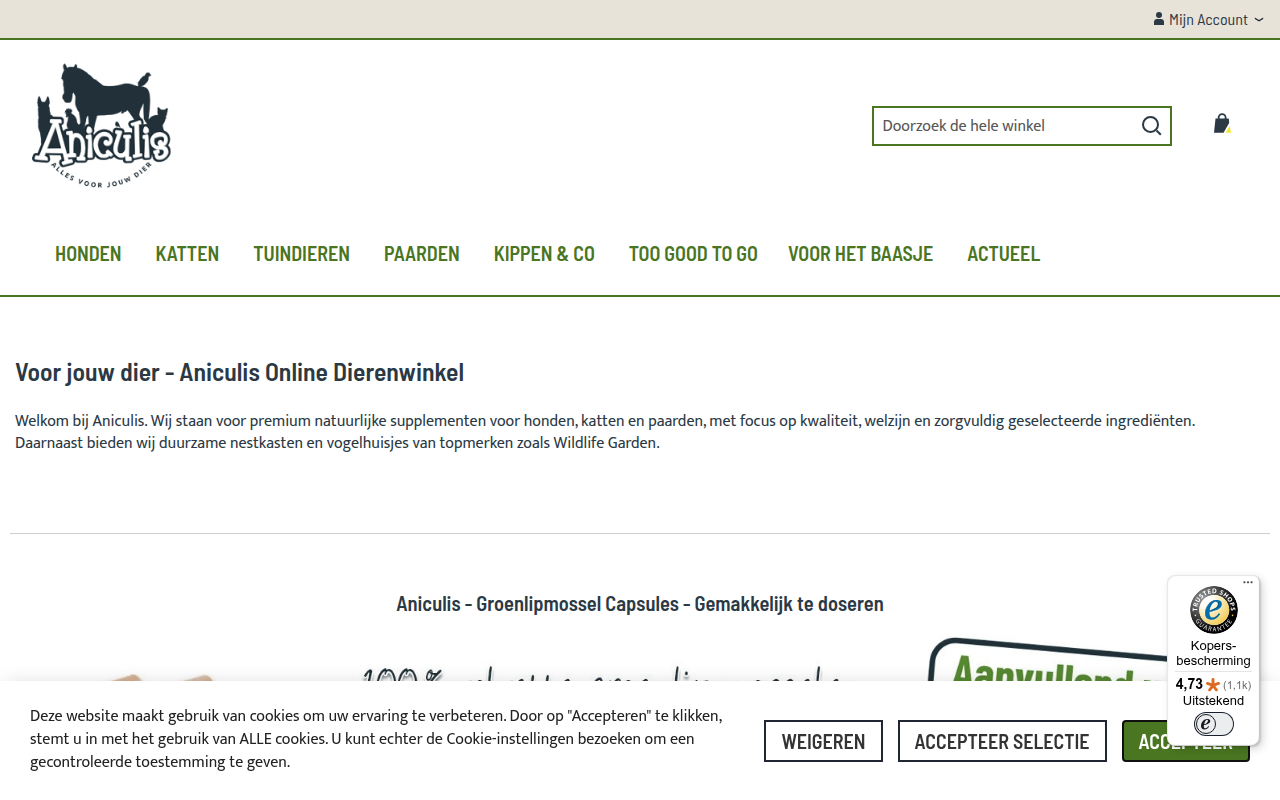This screenshot has height=800, width=1280.
Task: Click the orange rating star
Action: (1213, 685)
